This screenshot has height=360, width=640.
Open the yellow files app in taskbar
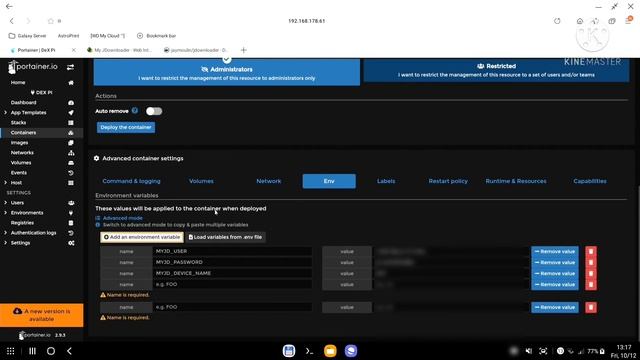click(330, 351)
